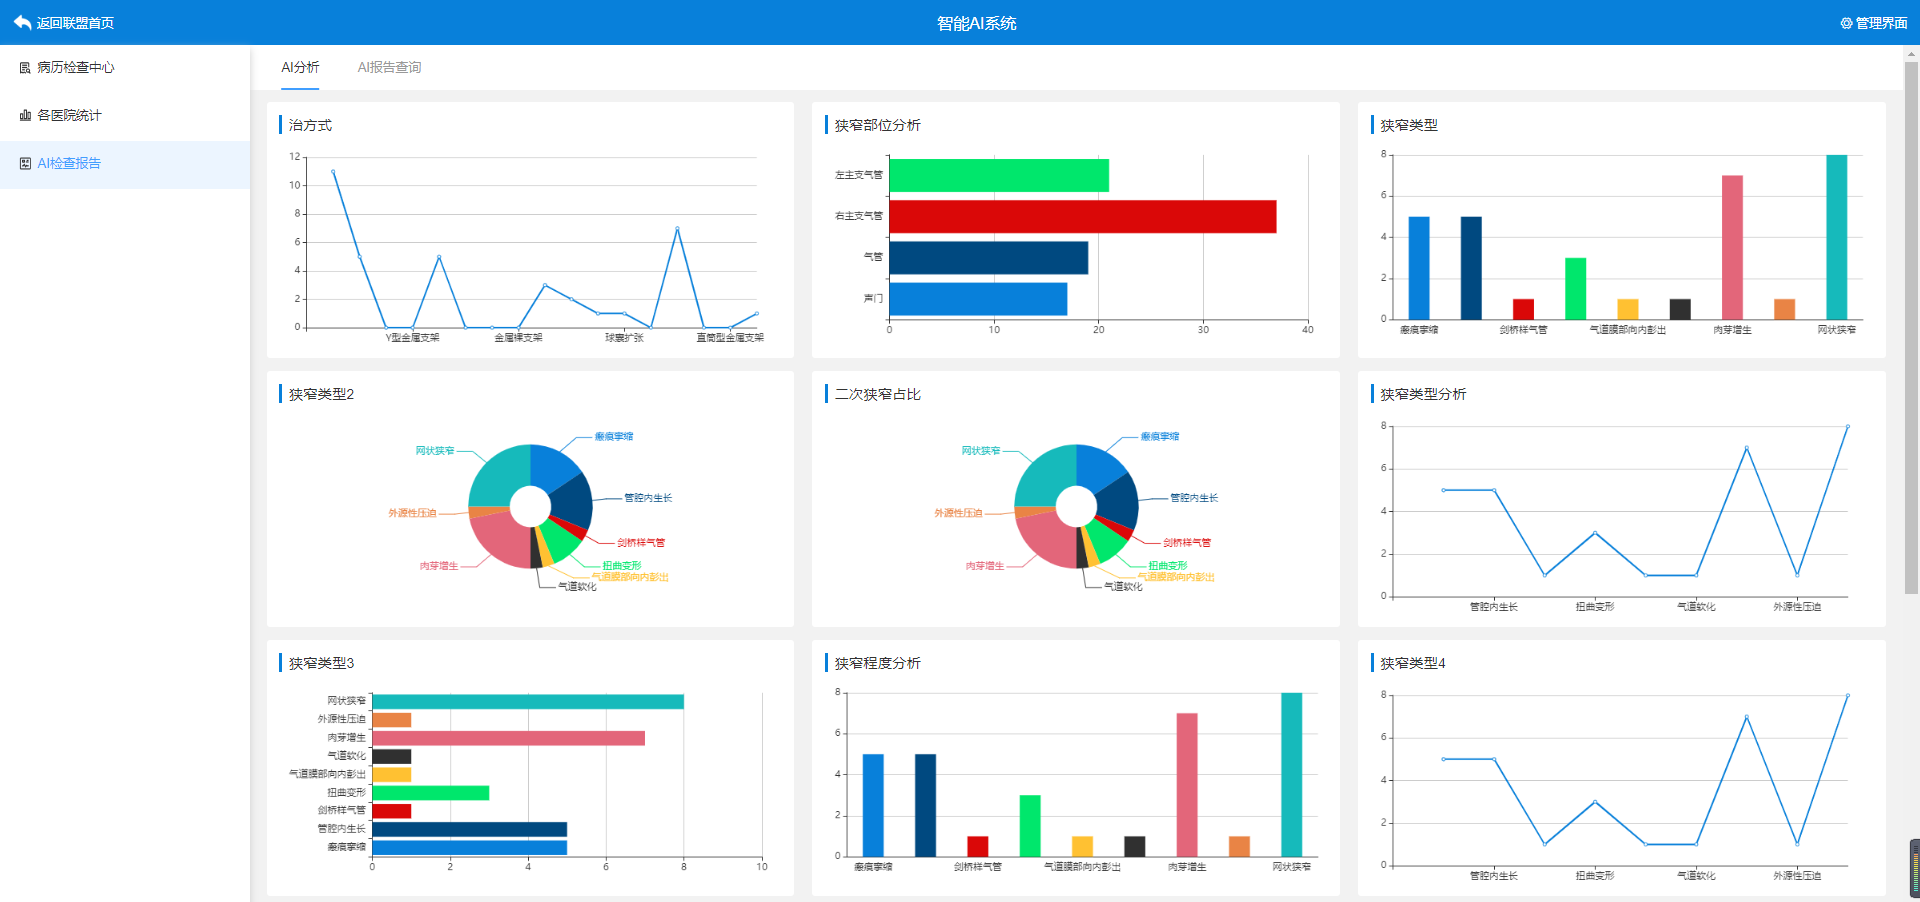Screen dimensions: 1920x902
Task: Click the 病历检查中心 sidebar icon
Action: (x=25, y=68)
